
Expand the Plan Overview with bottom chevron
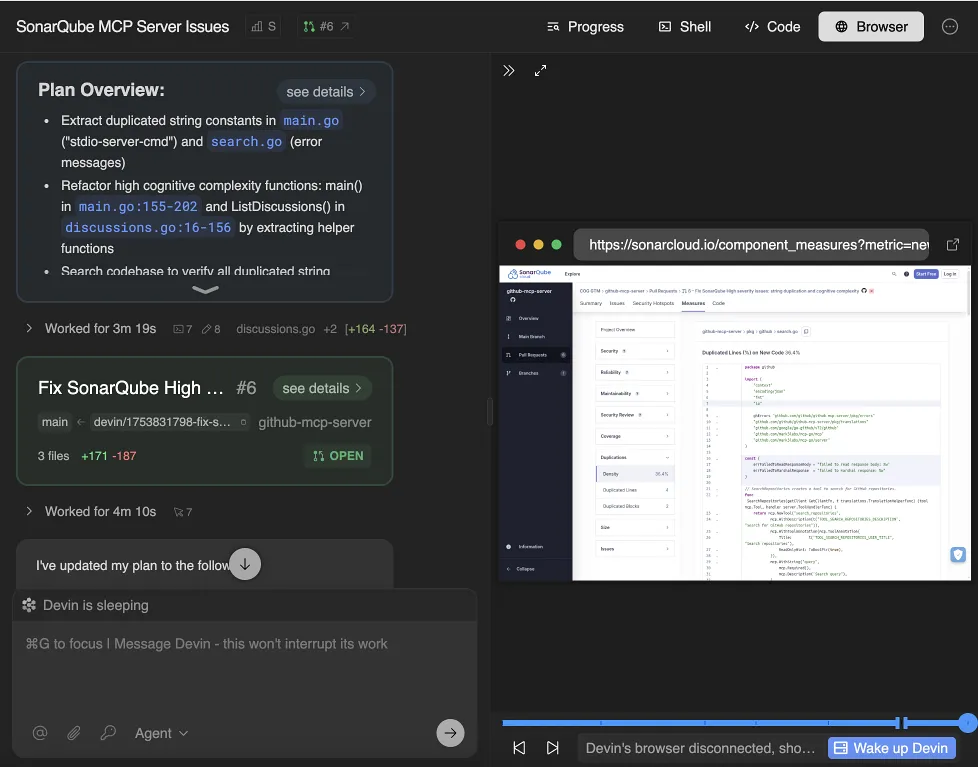[205, 290]
